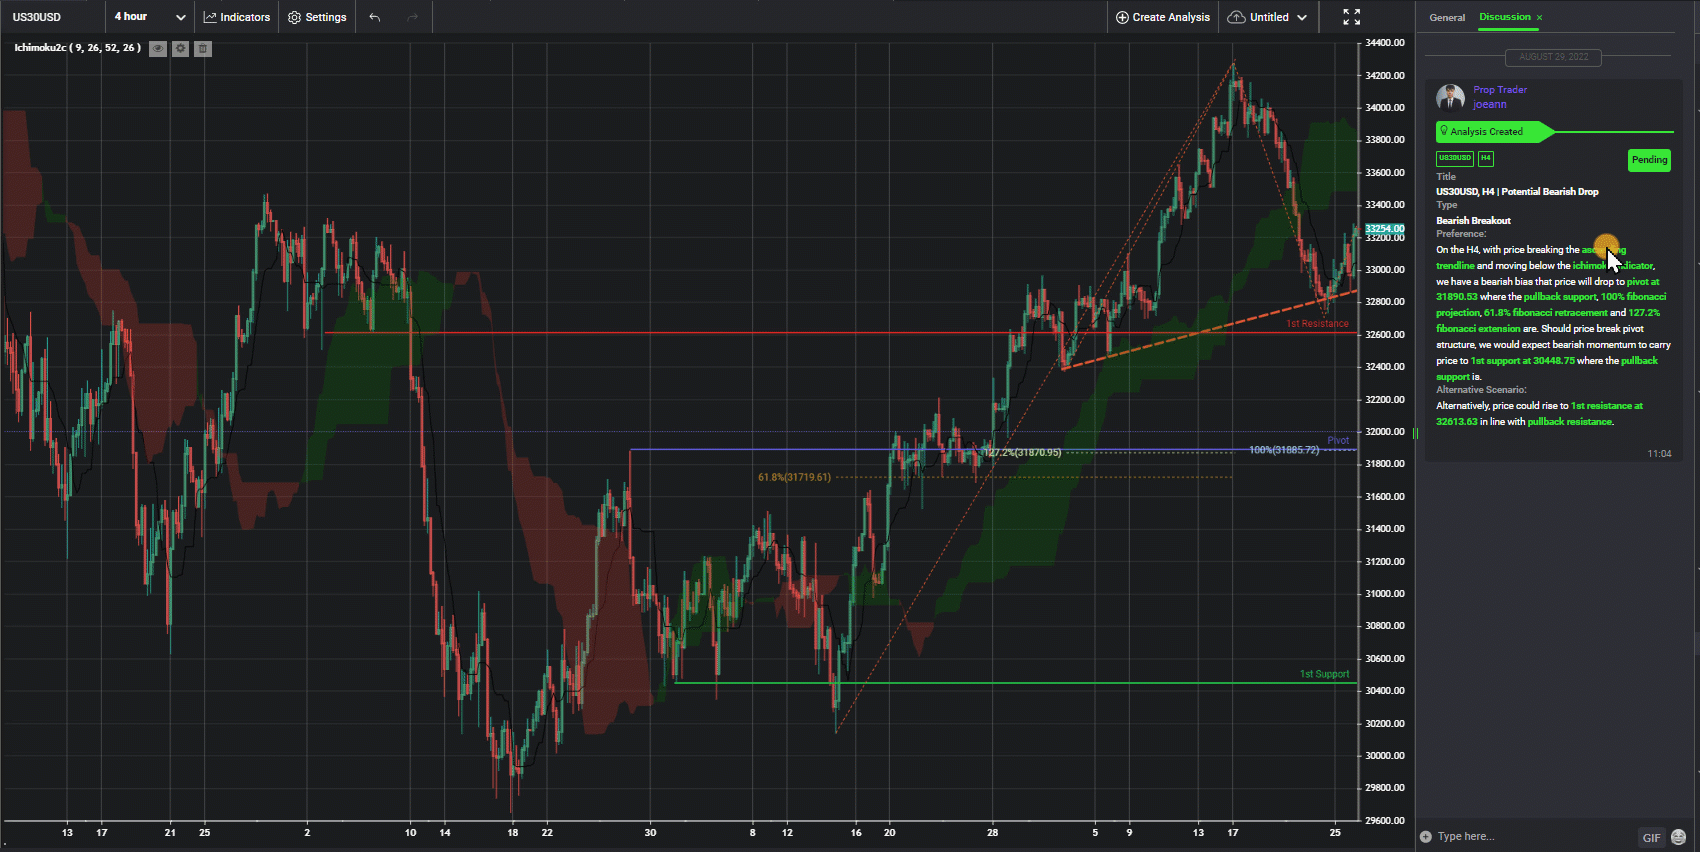
Task: Click the analysis title Potential Bearish Drop
Action: point(1517,192)
